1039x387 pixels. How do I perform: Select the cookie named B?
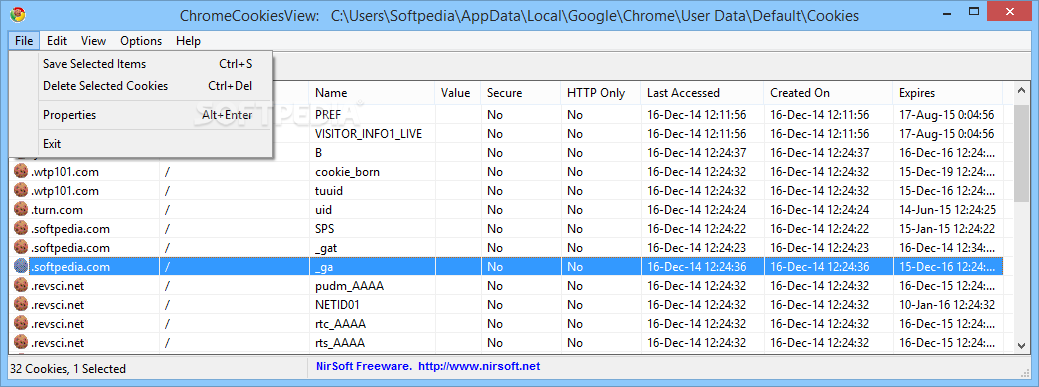(319, 153)
